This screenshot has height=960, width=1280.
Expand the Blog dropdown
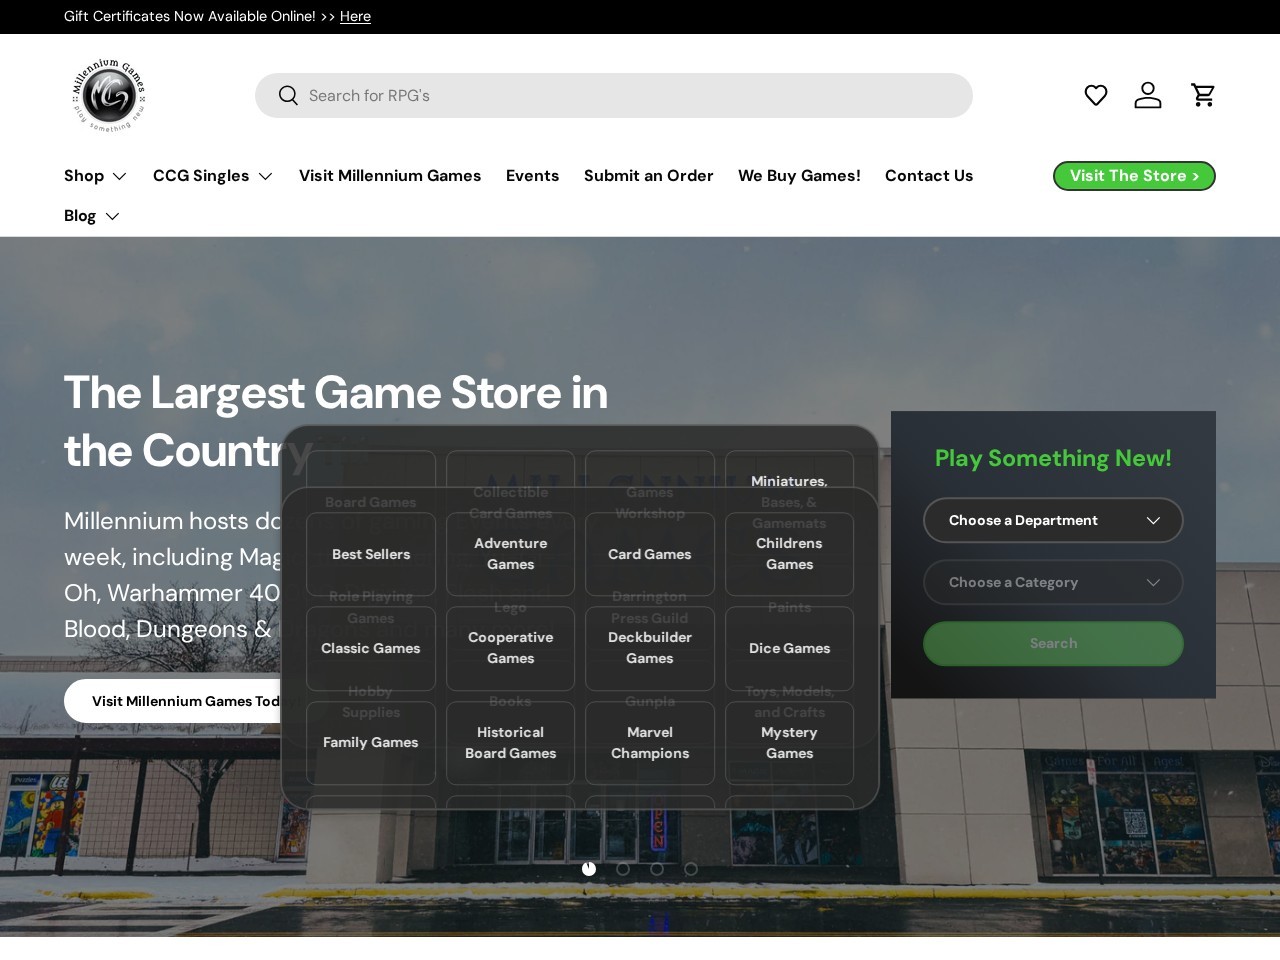tap(91, 215)
